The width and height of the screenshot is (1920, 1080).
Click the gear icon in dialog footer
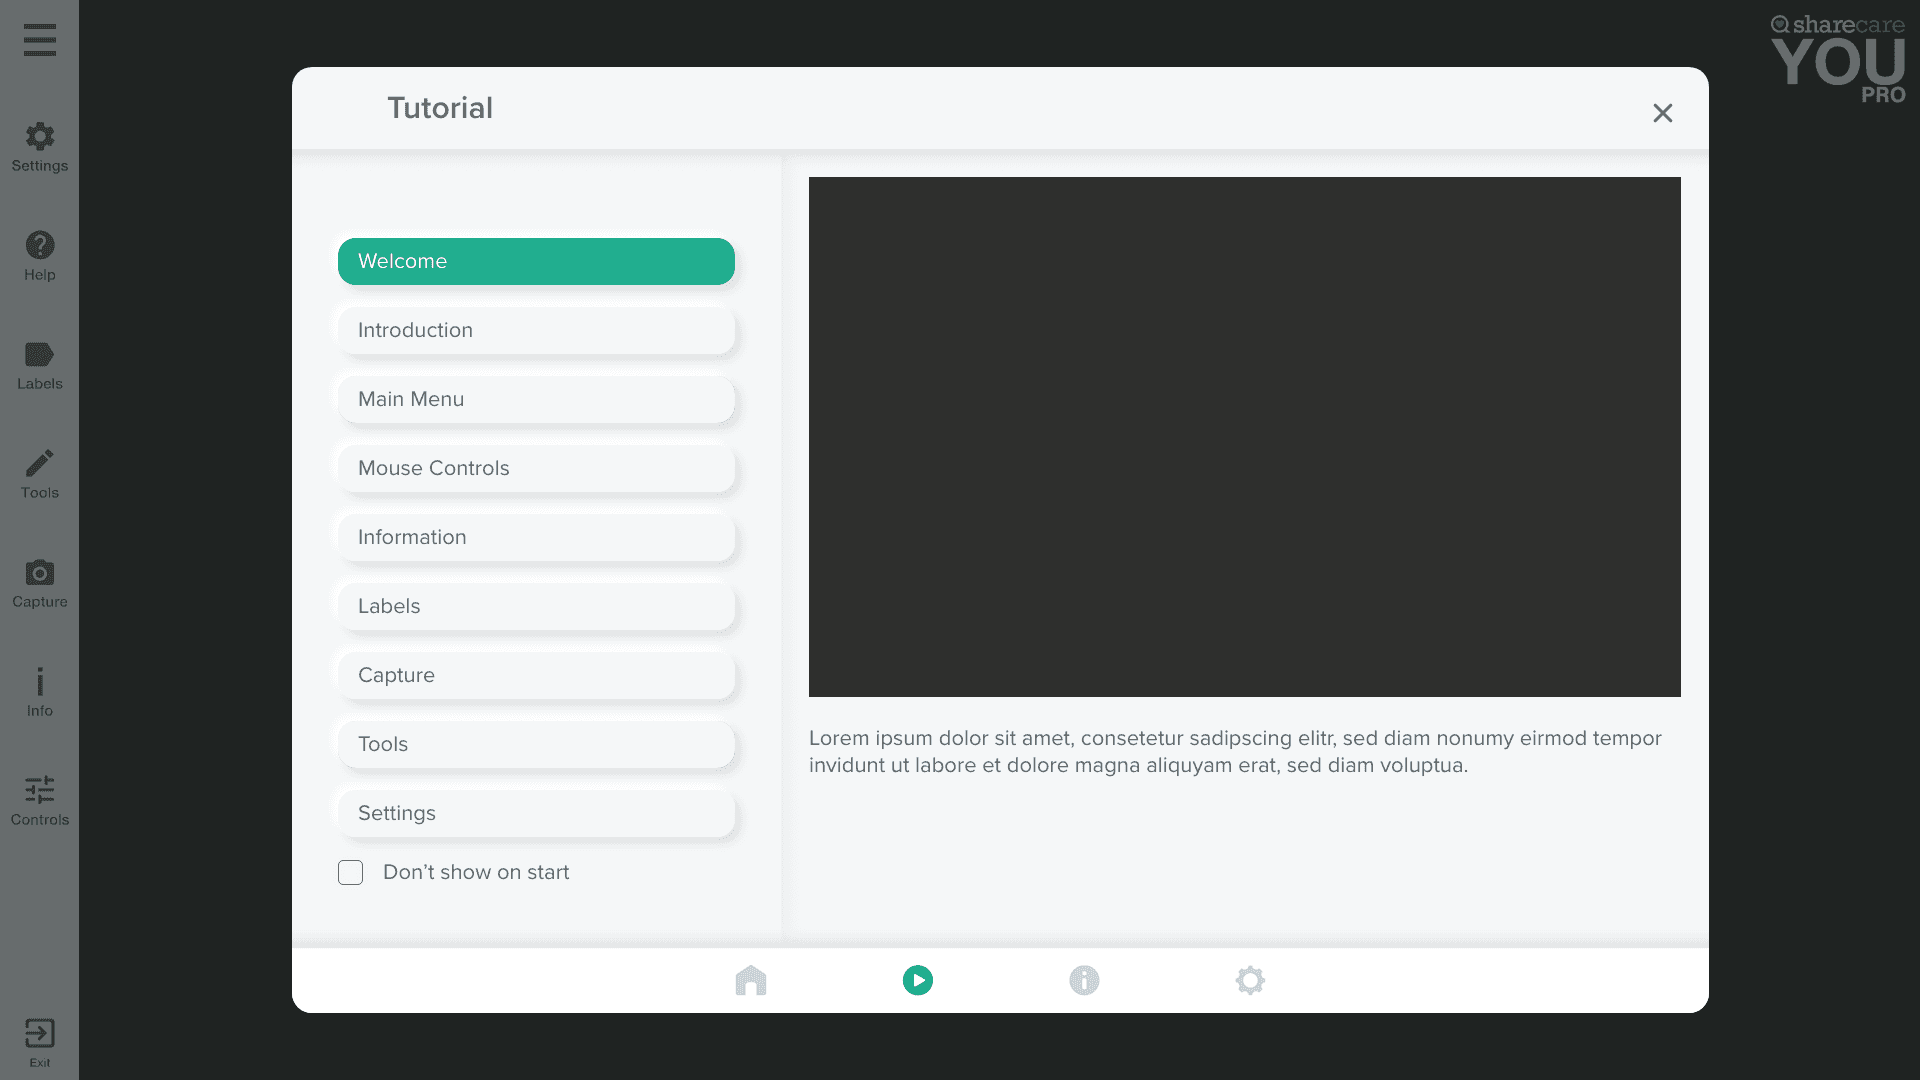(1250, 980)
